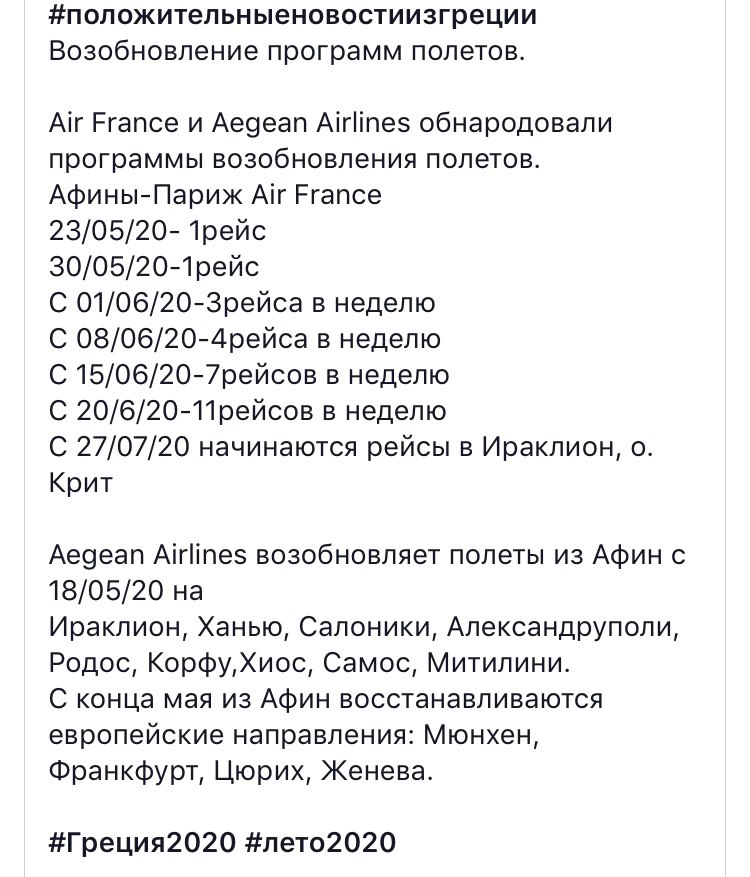
Task: Click the '30/05/20-1рейс' line
Action: (x=154, y=267)
